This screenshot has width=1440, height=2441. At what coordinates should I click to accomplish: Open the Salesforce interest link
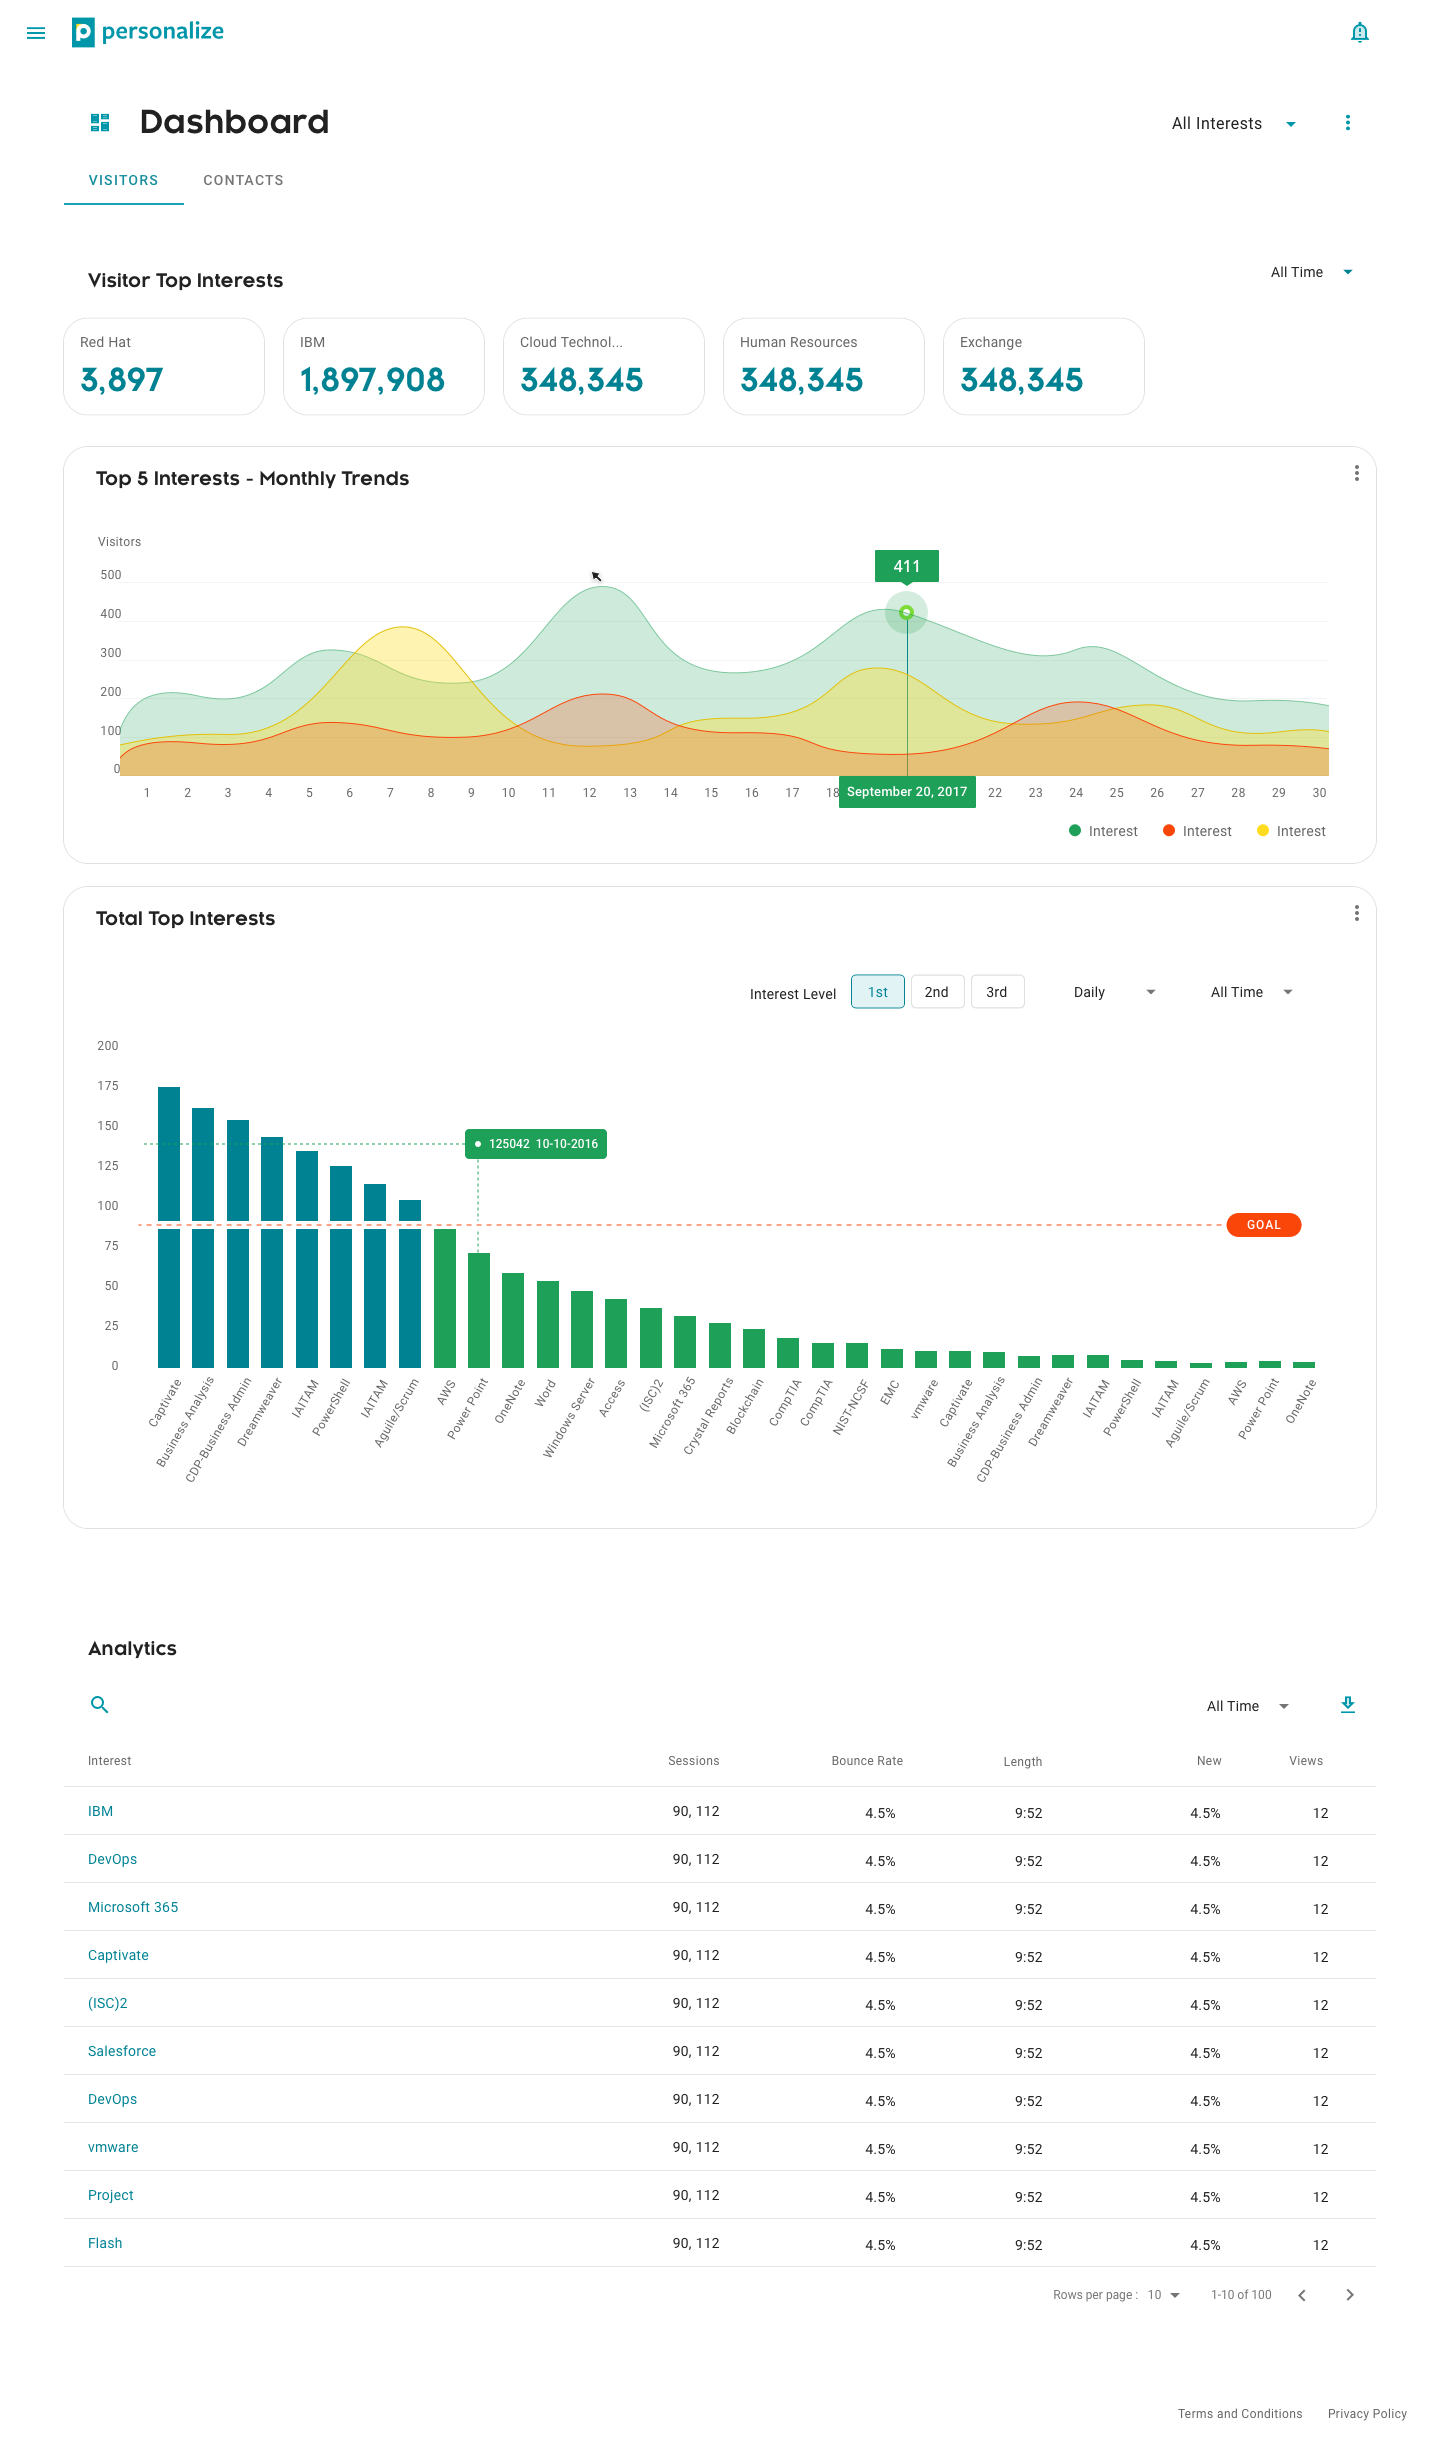(122, 2051)
